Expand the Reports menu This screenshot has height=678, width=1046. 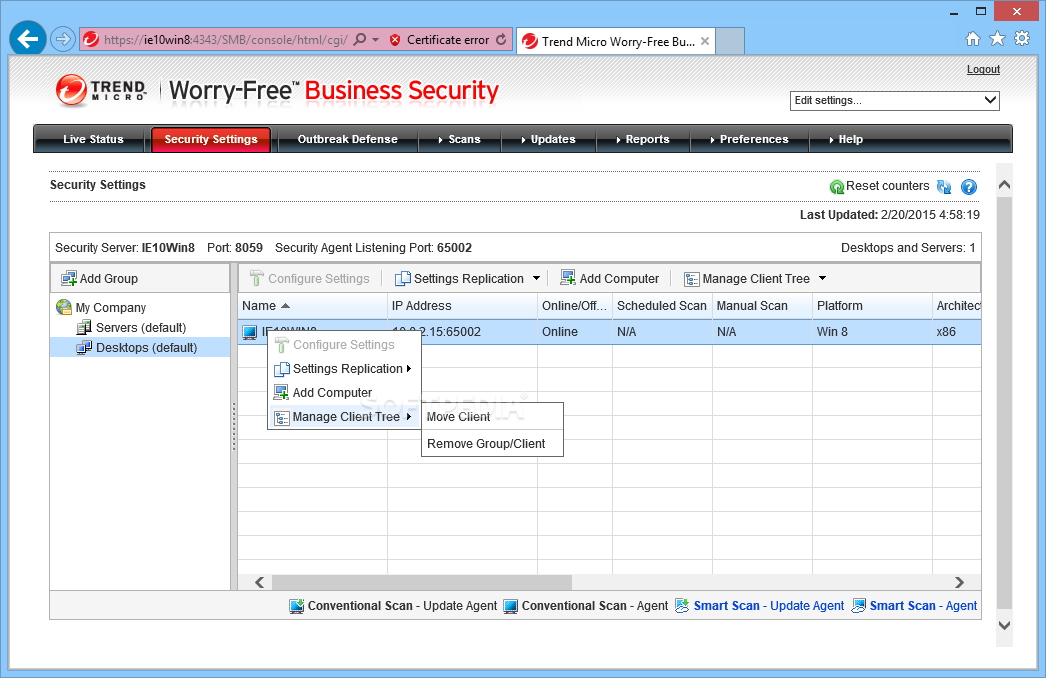pos(643,139)
